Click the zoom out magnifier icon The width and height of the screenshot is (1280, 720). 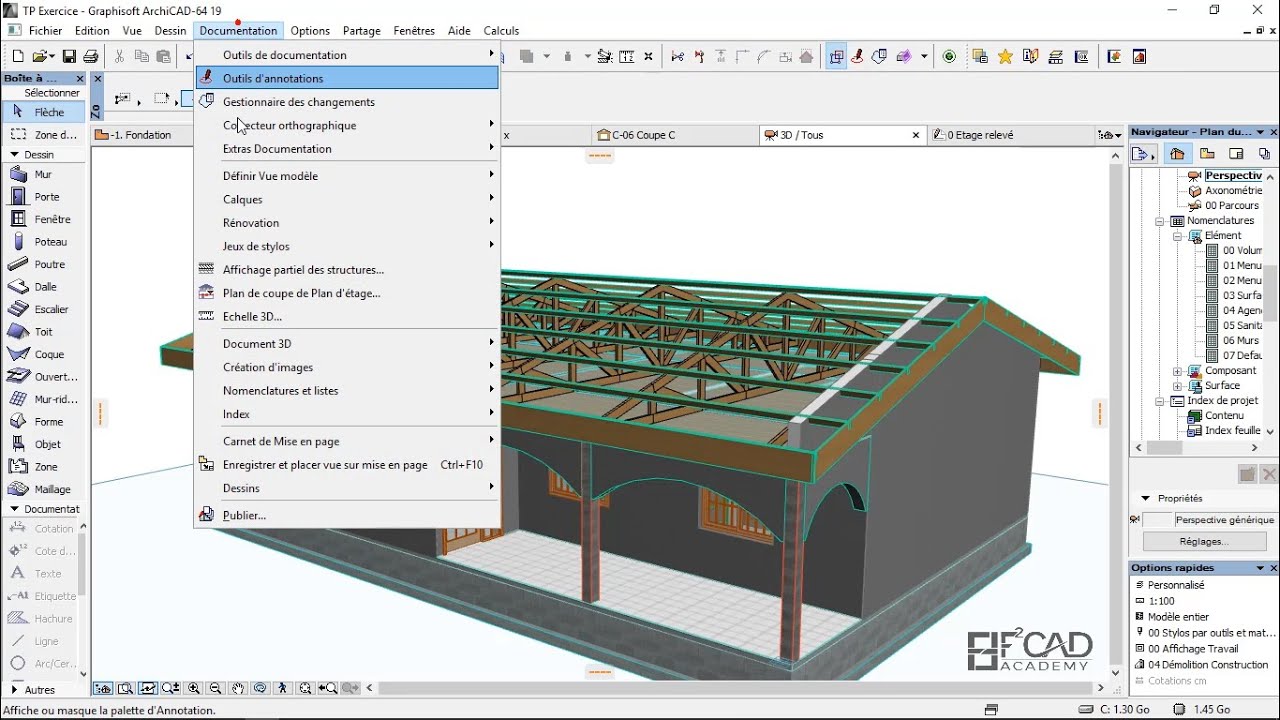tap(215, 688)
